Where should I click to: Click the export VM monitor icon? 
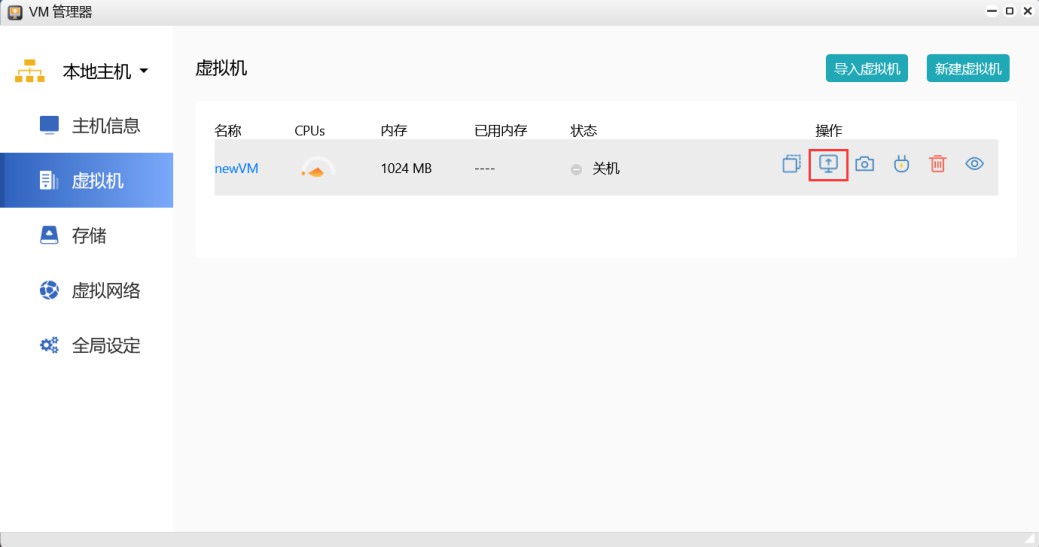click(828, 164)
